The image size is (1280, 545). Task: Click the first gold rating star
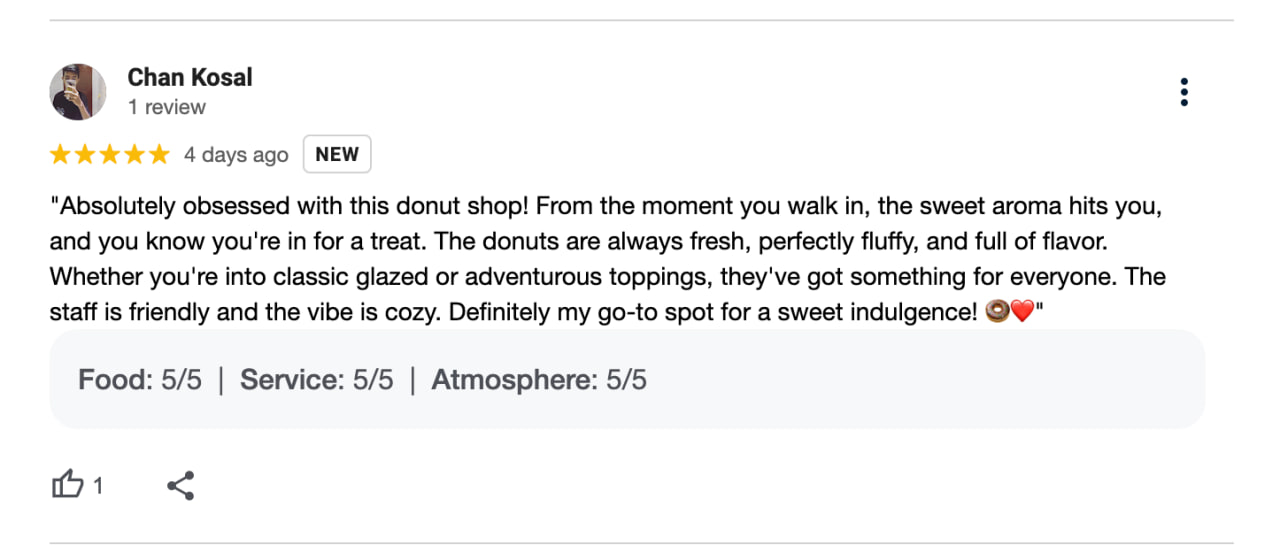click(61, 155)
